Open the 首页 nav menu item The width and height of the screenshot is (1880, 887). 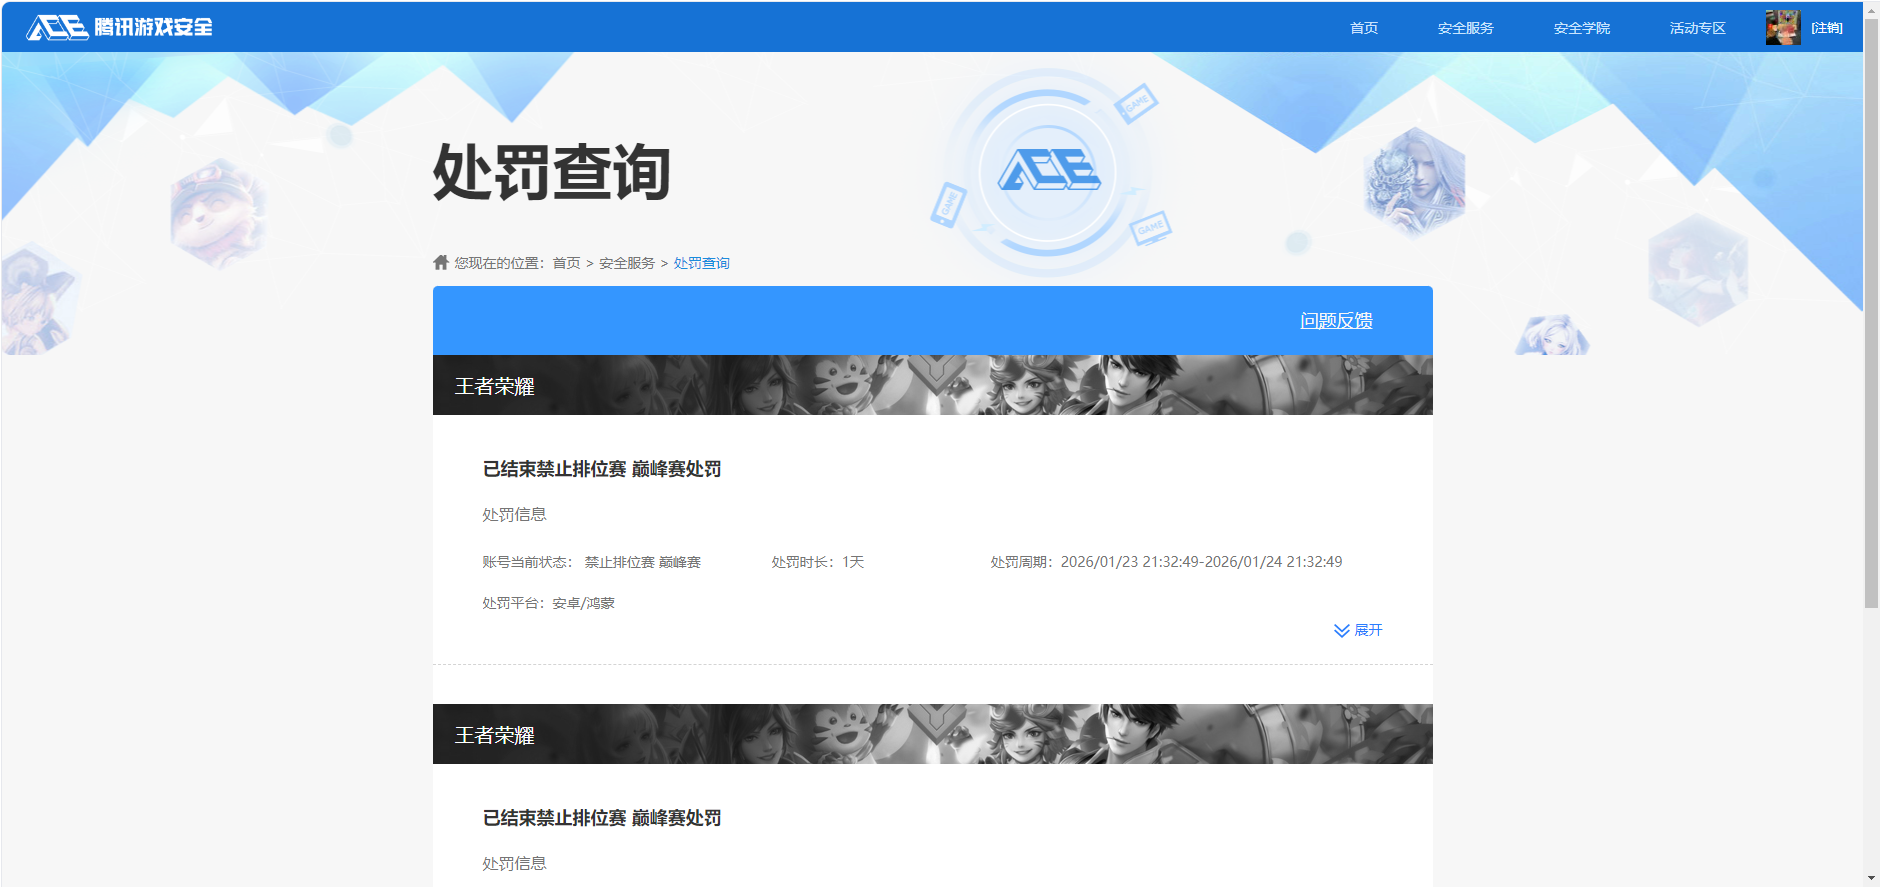click(1364, 28)
